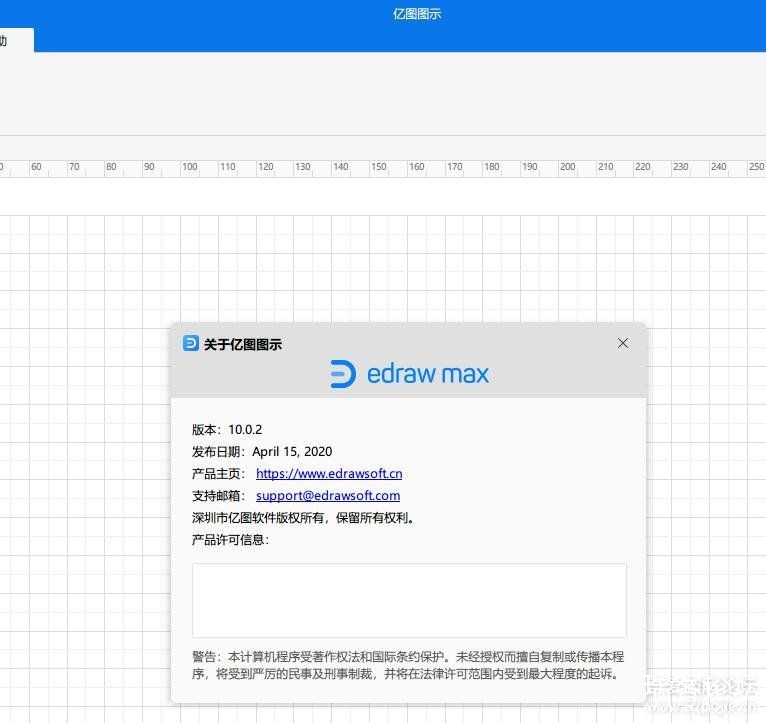The width and height of the screenshot is (766, 723).
Task: Click the 支持邮箱 label
Action: coord(217,495)
